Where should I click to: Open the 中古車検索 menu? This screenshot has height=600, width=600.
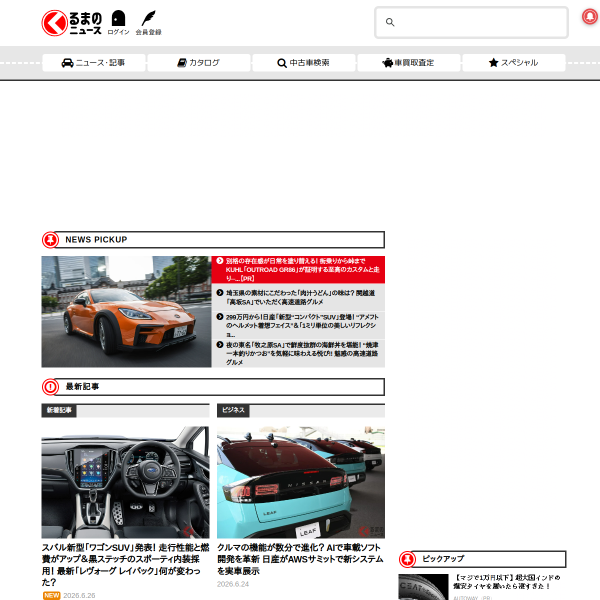tap(304, 63)
